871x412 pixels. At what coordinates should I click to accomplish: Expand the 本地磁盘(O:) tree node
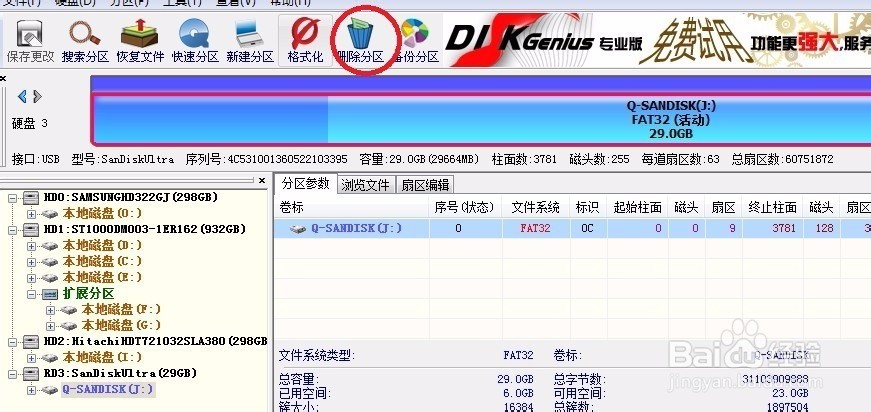[31, 214]
